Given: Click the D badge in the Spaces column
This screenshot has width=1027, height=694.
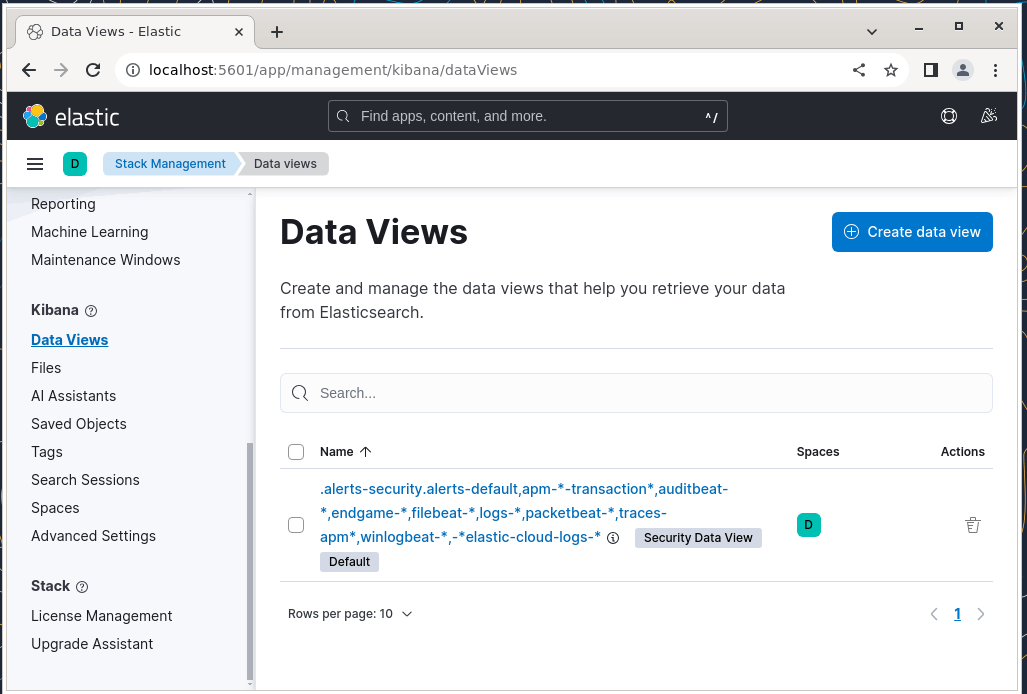Looking at the screenshot, I should point(809,524).
